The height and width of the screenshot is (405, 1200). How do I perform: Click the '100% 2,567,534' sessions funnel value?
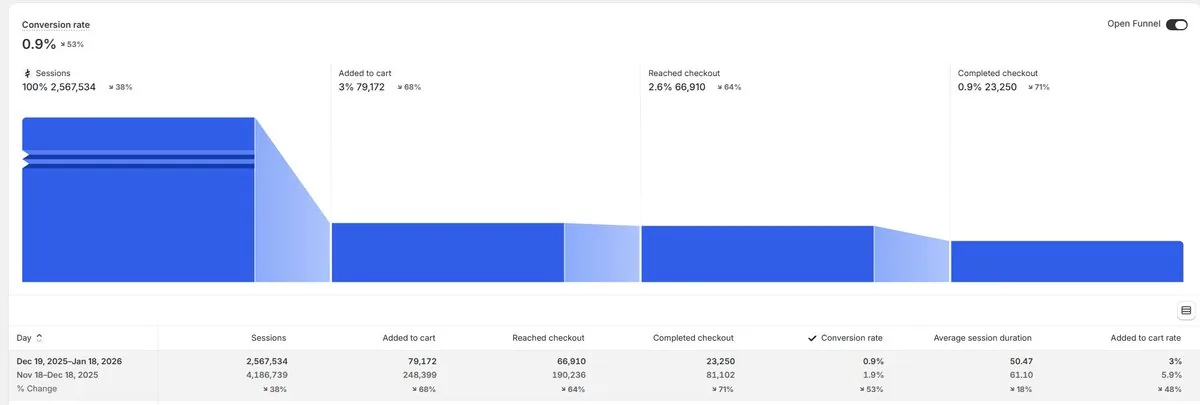59,87
